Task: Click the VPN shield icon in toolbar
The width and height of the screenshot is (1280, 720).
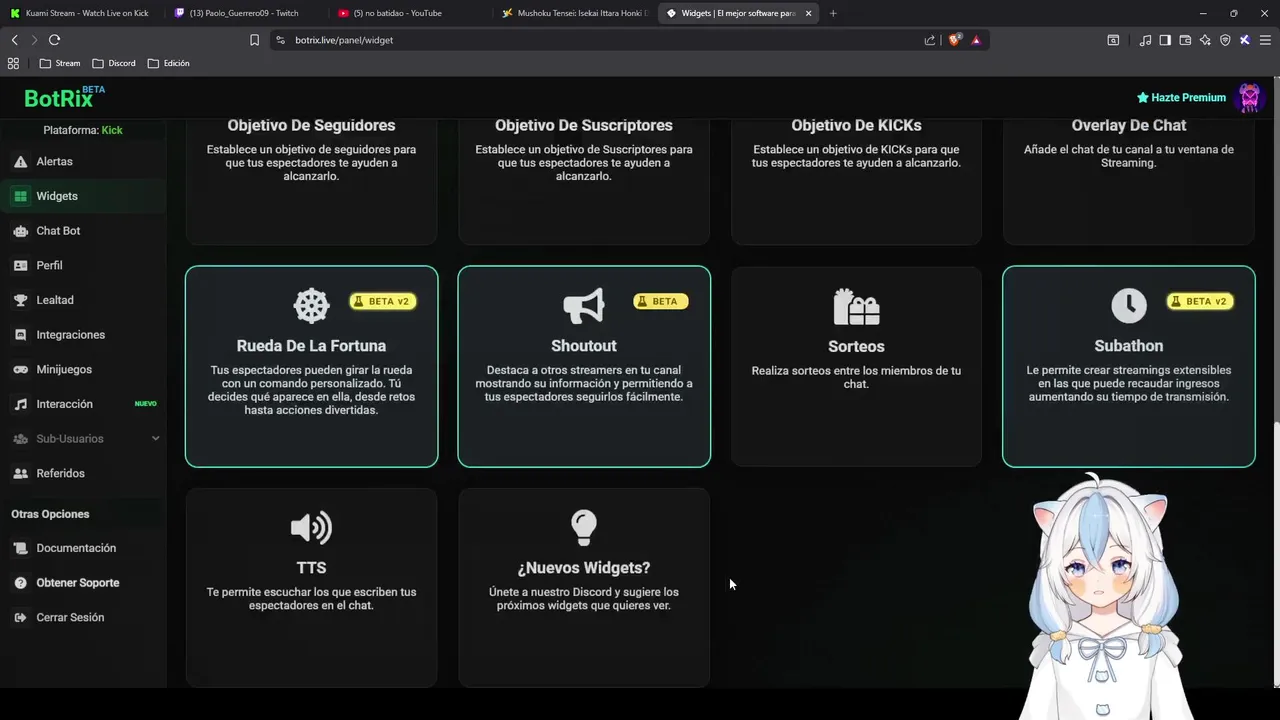Action: 1225,40
